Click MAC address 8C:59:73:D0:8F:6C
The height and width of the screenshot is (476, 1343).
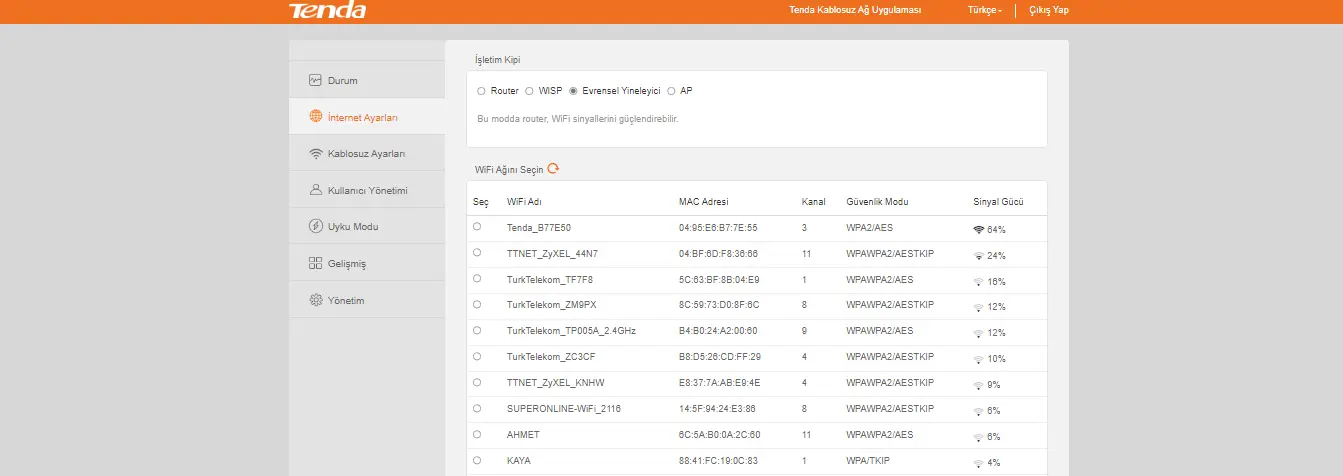tap(719, 305)
